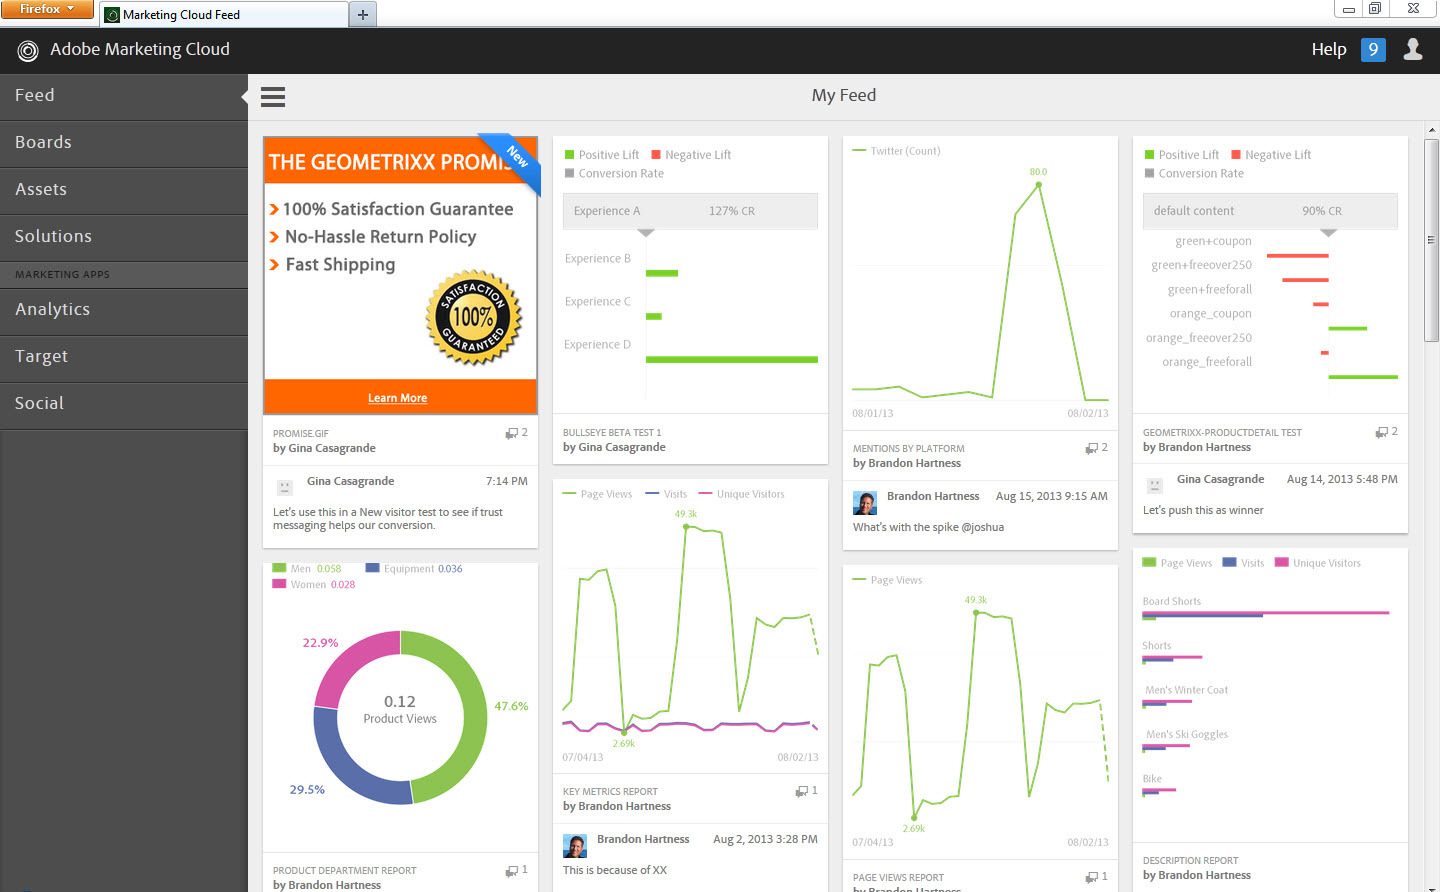
Task: Click the Learn More link on promo banner
Action: click(x=397, y=398)
